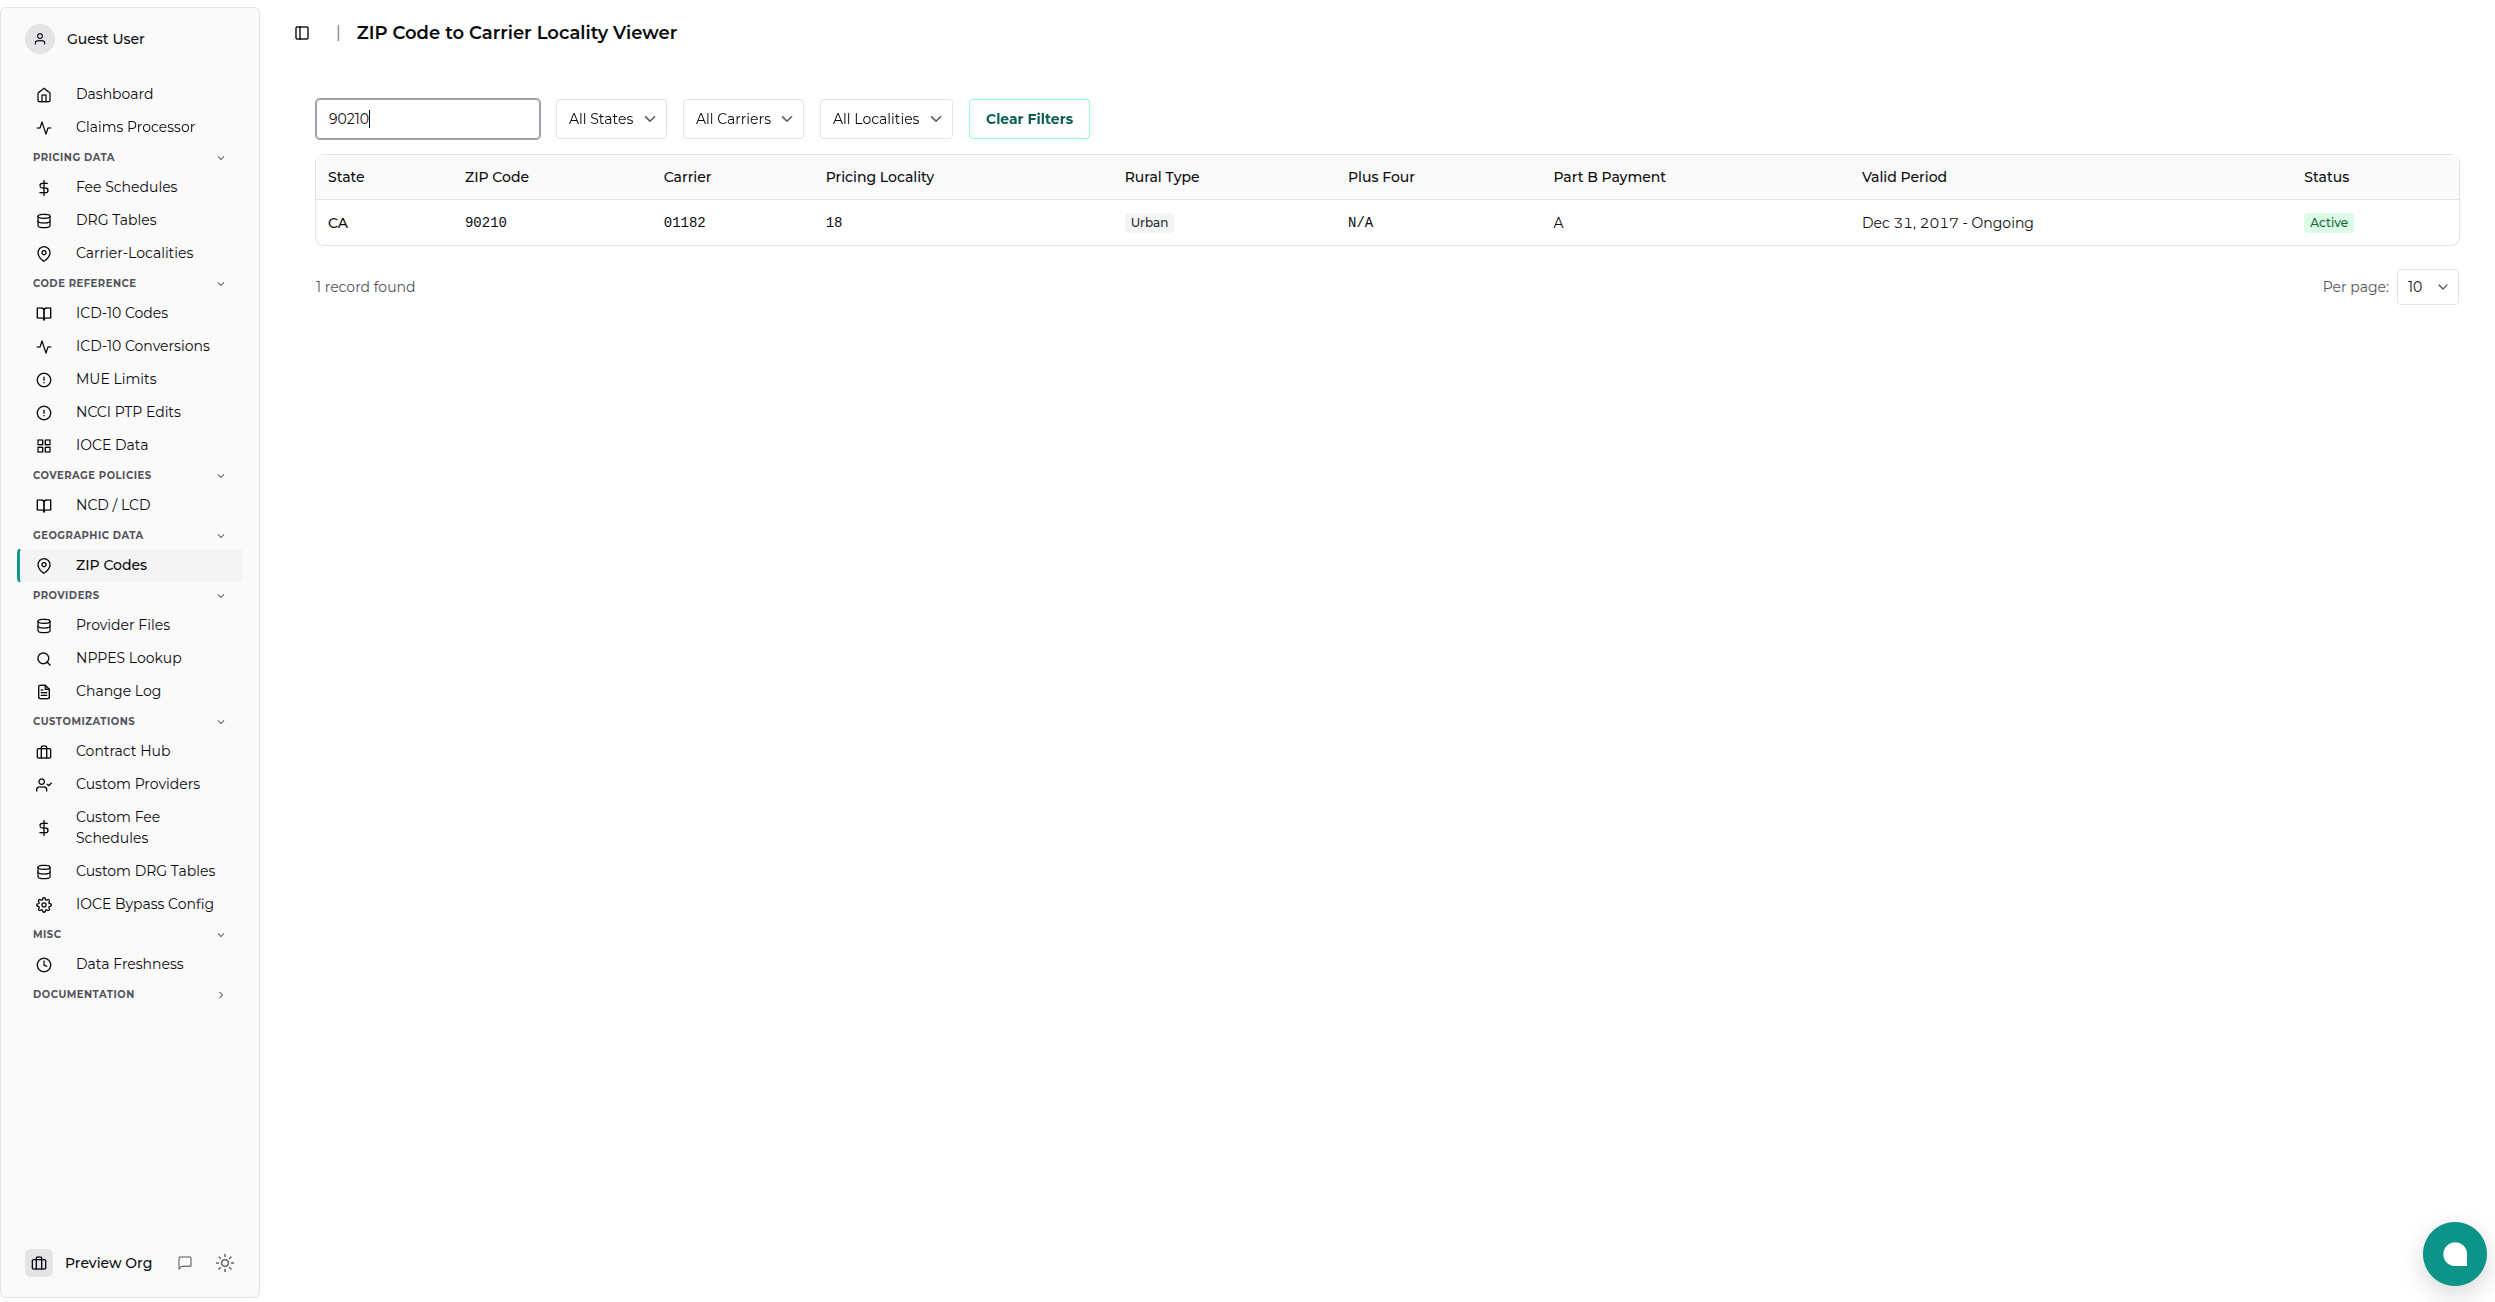This screenshot has width=2495, height=1302.
Task: Click the NCCI PTP Edits alert icon
Action: (44, 413)
